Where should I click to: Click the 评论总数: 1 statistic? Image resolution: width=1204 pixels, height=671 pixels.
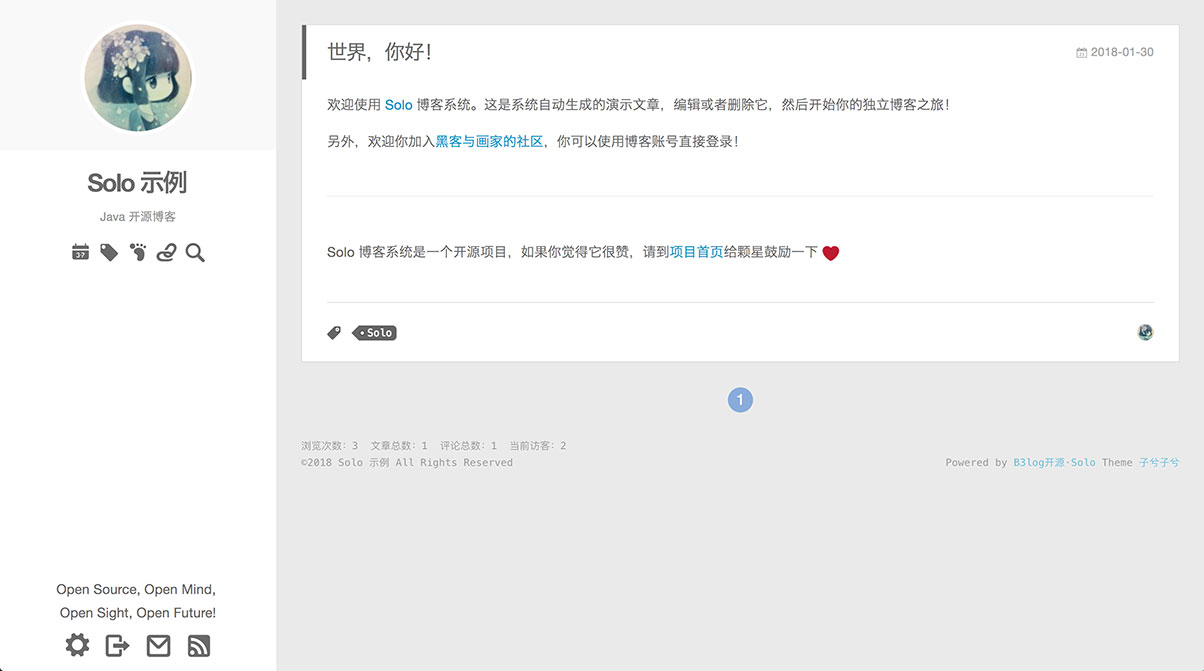[x=468, y=446]
